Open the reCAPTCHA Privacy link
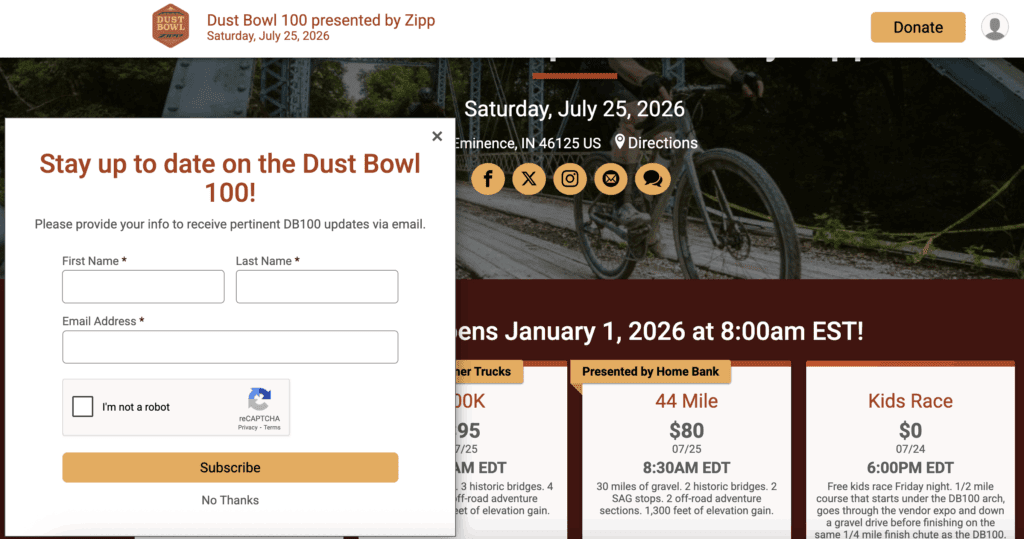This screenshot has width=1024, height=539. pos(247,427)
